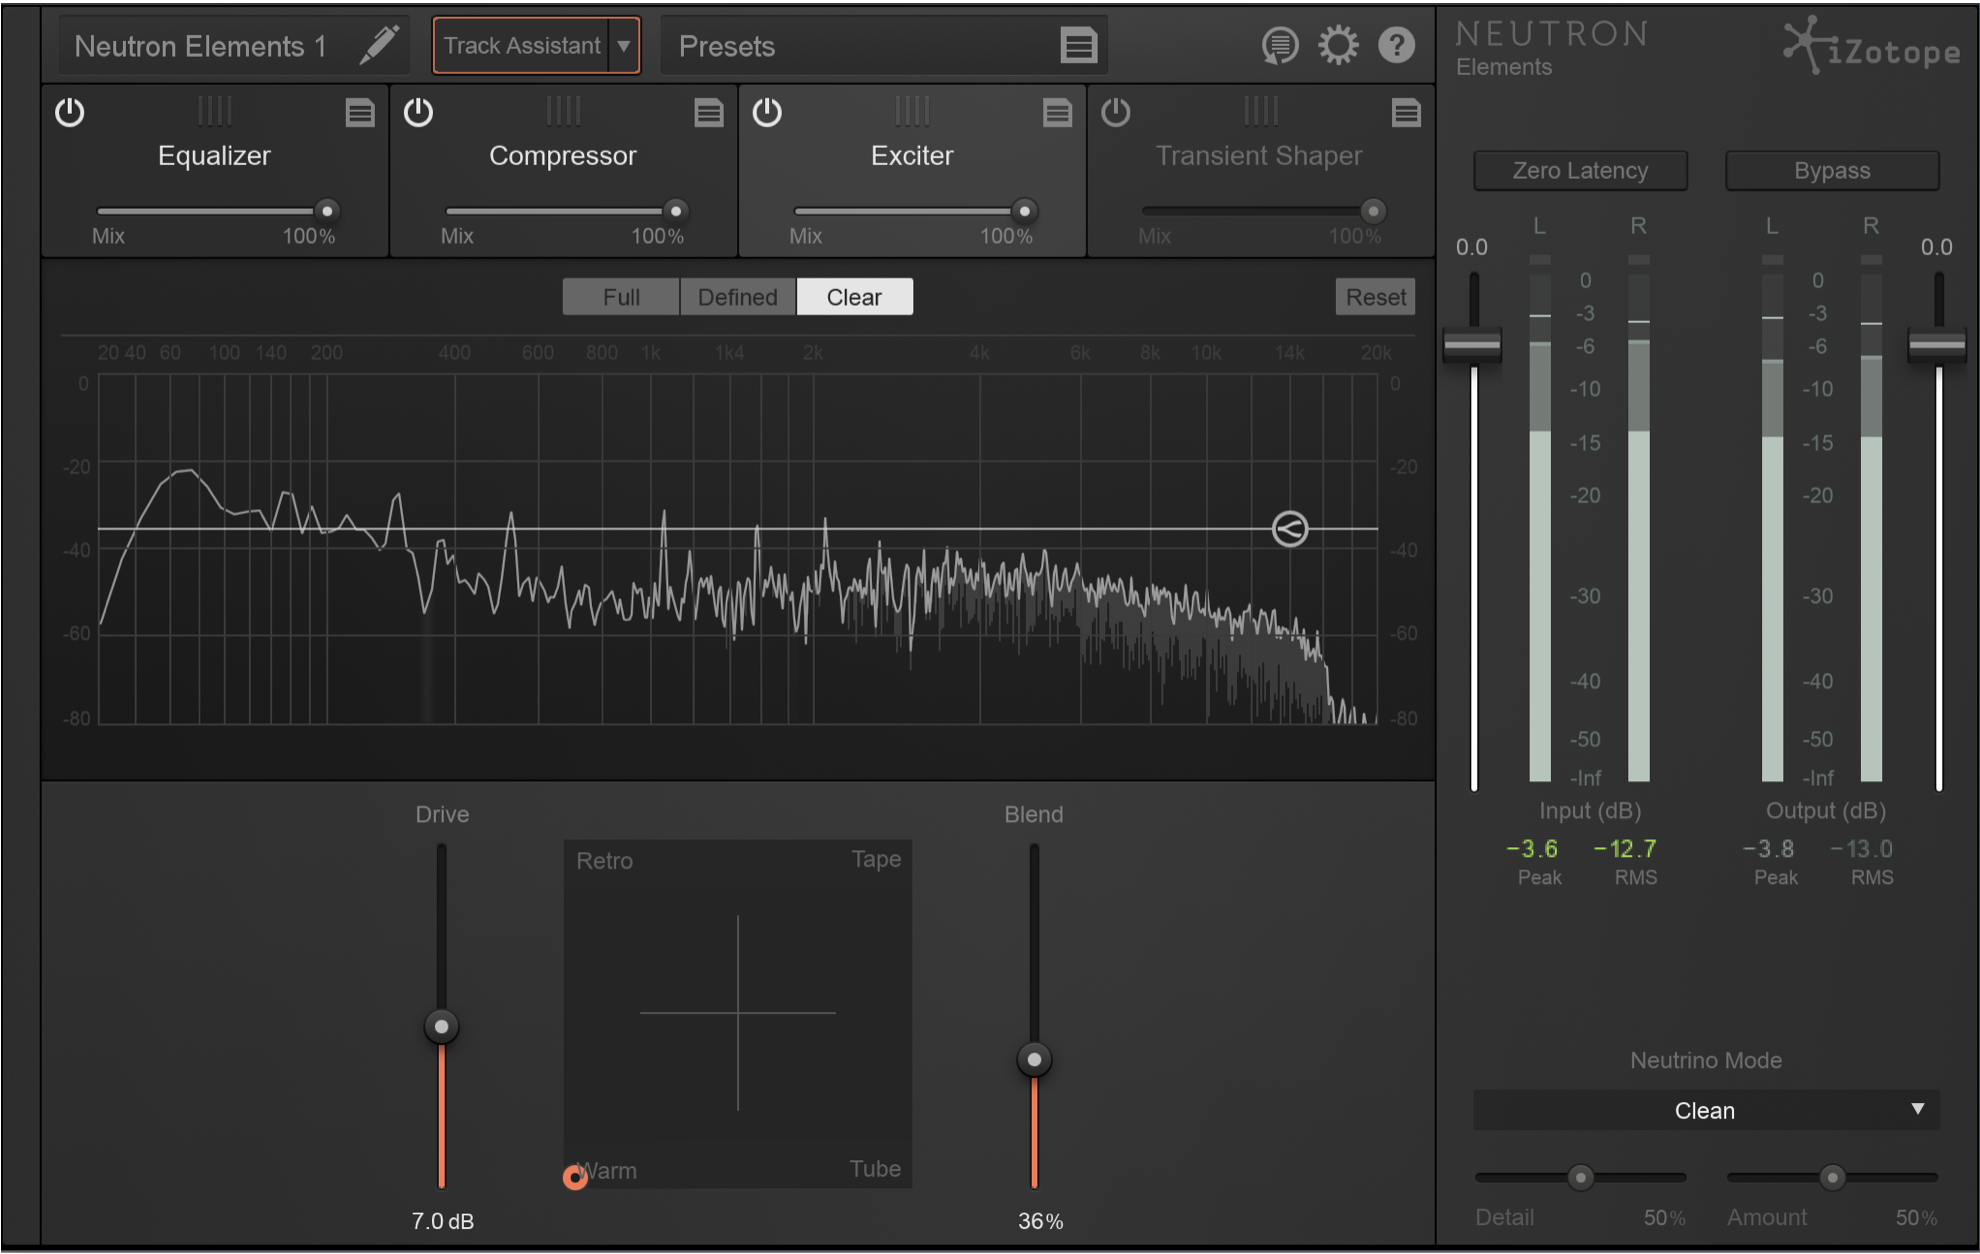
Task: Click the post-filter node on the spectrum
Action: pyautogui.click(x=1290, y=529)
